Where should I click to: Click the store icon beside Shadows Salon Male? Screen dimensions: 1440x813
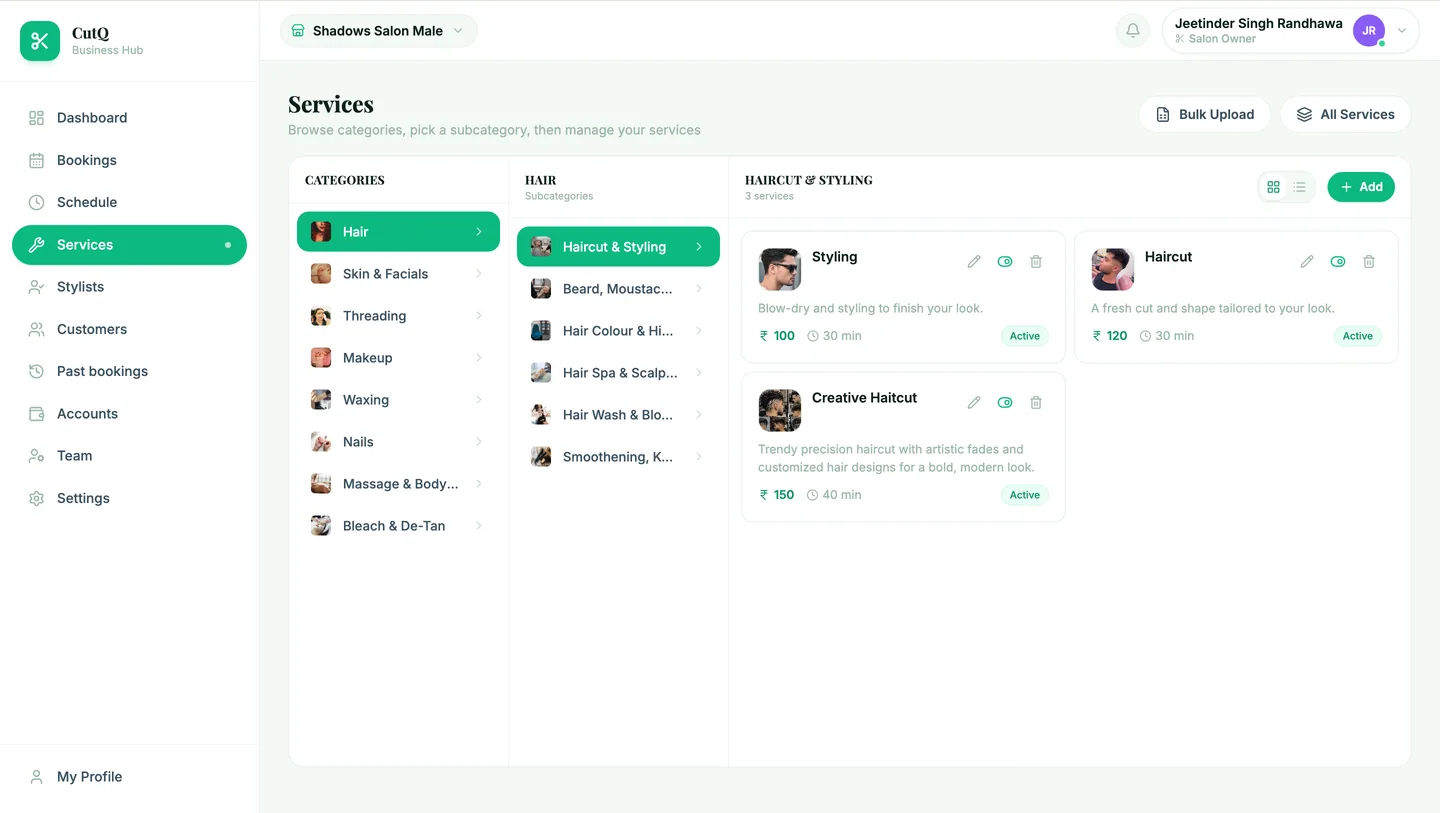(x=297, y=31)
